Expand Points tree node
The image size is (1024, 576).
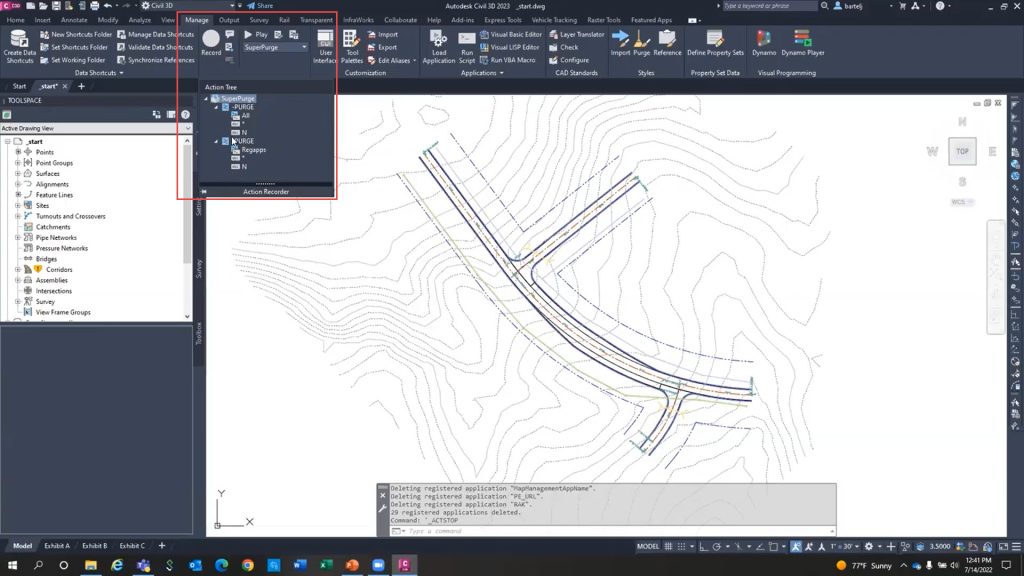point(18,152)
